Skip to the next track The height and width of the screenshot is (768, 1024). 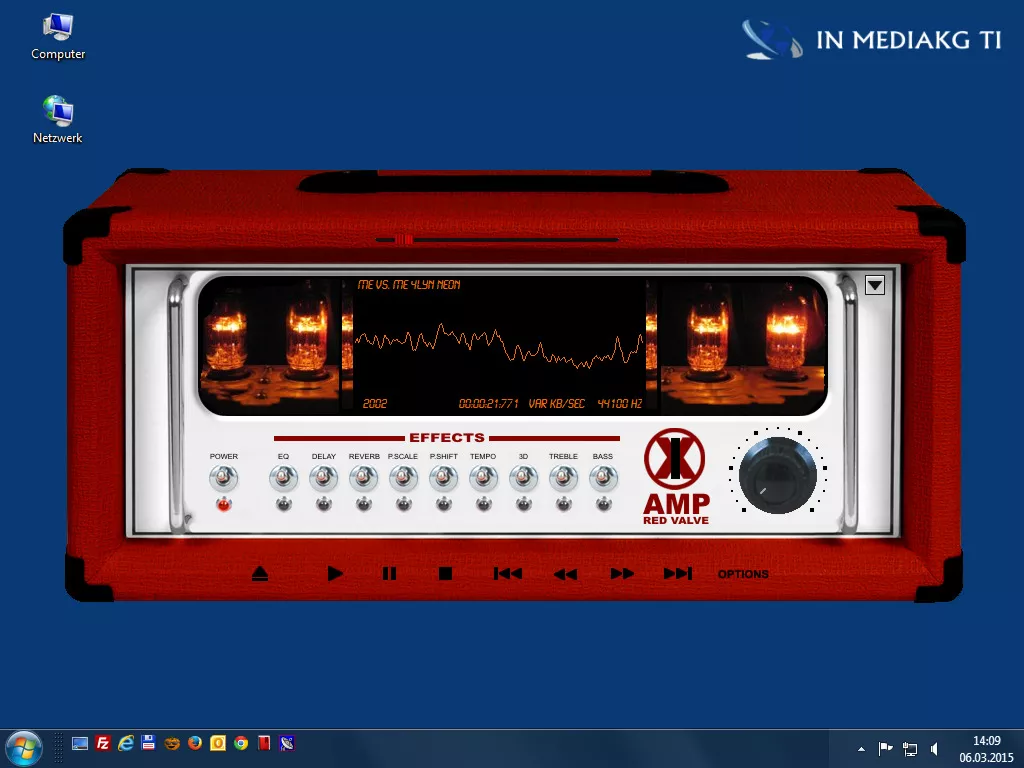678,574
